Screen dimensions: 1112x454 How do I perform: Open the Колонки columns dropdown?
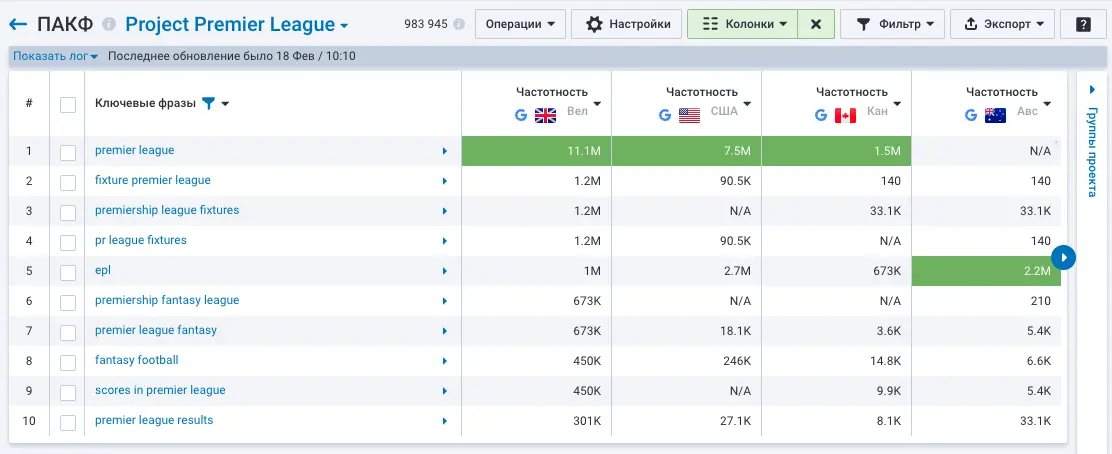(743, 24)
